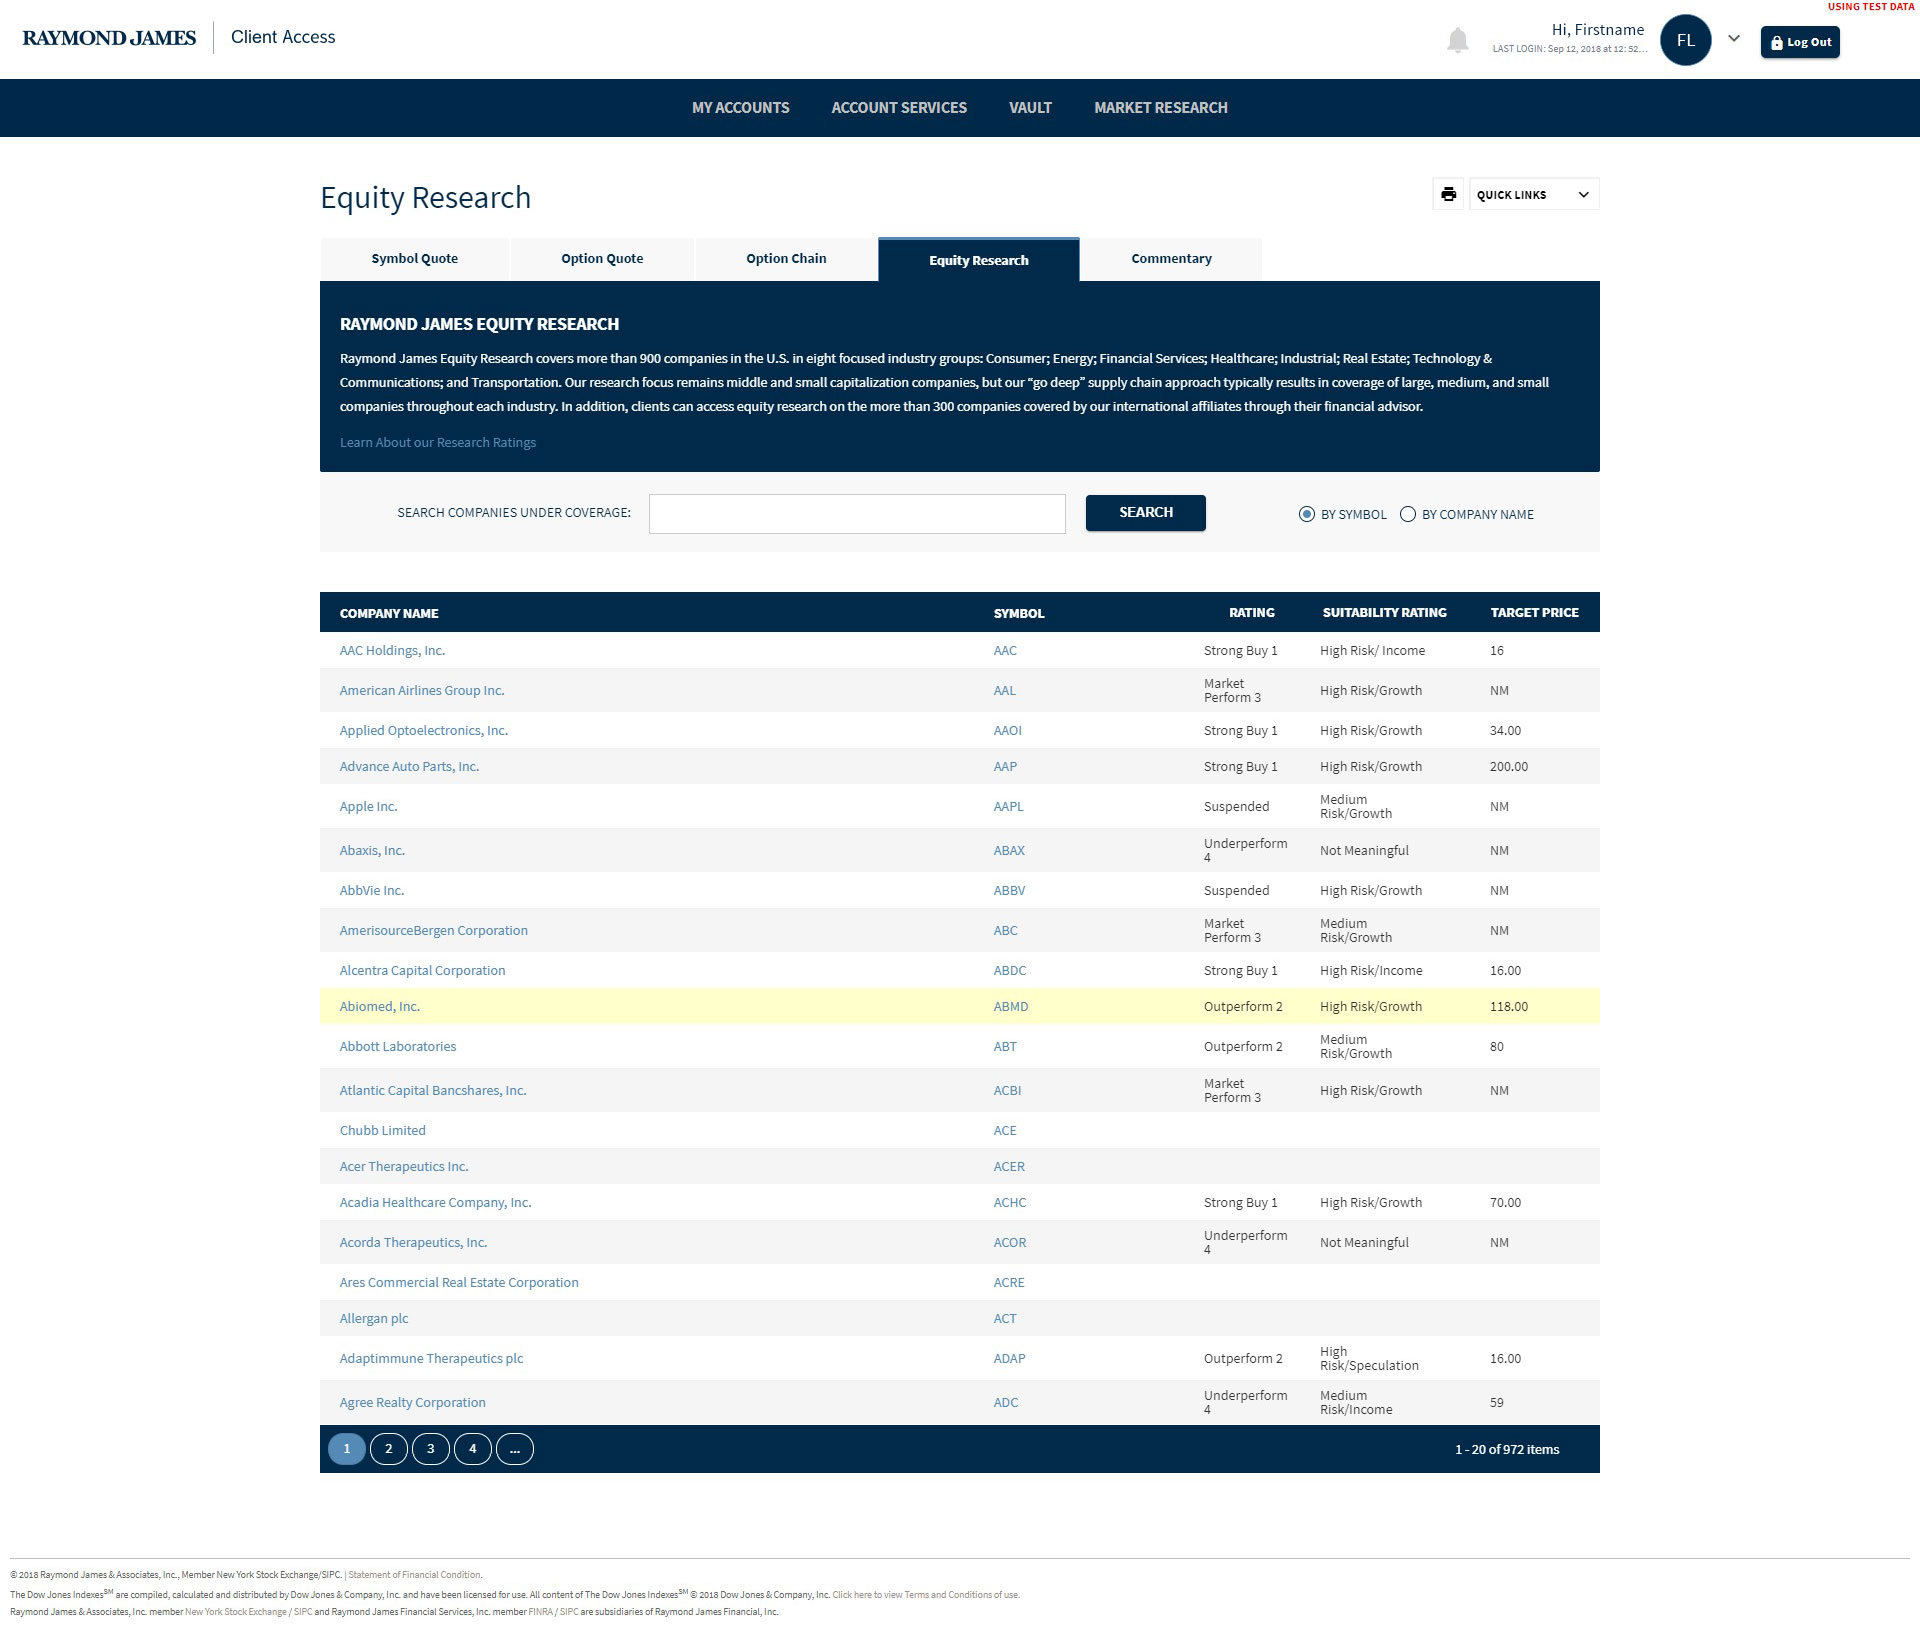The image size is (1920, 1633).
Task: Click the AAOI symbol link
Action: [x=1007, y=730]
